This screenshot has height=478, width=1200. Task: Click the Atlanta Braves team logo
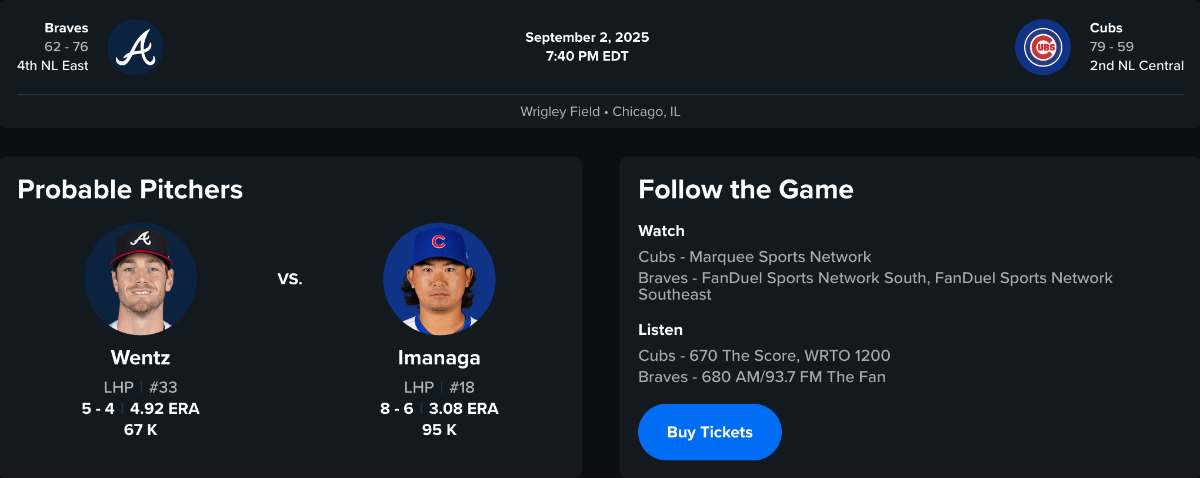135,47
